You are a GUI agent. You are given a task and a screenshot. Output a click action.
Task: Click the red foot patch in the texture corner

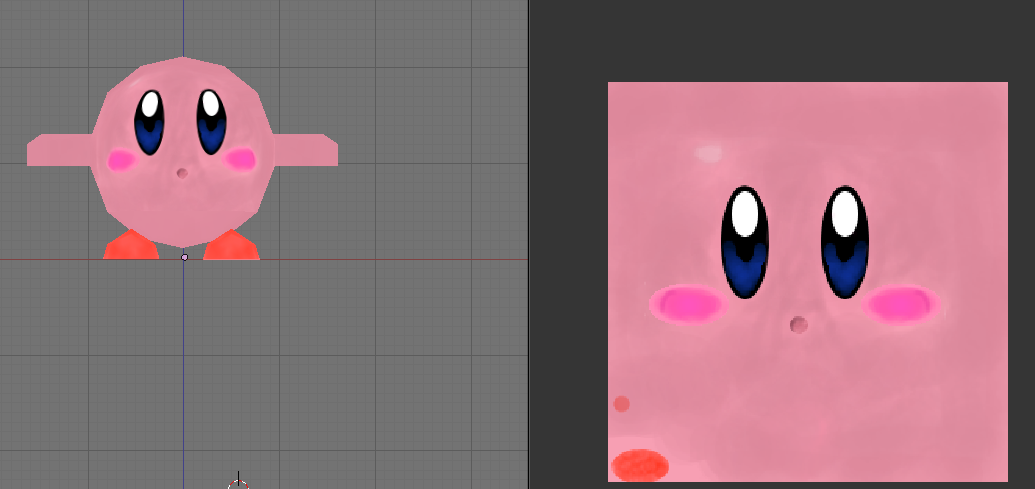(640, 465)
